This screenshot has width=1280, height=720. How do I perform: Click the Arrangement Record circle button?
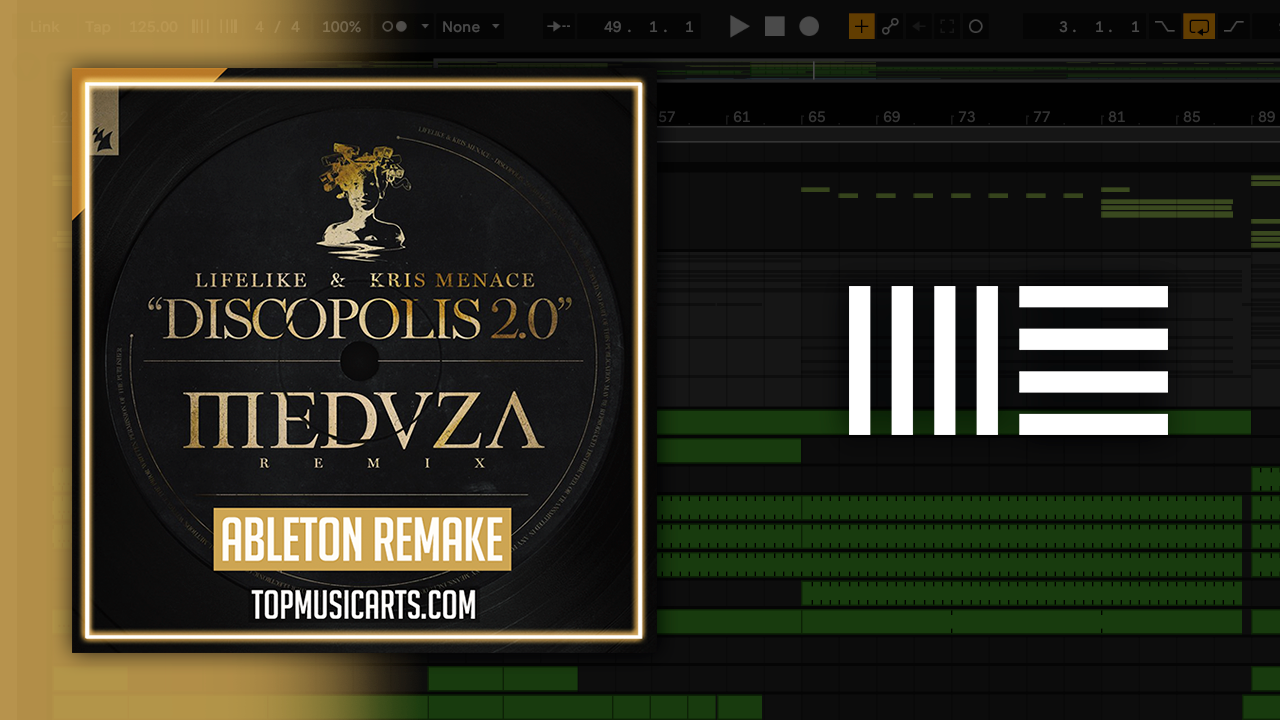[809, 27]
